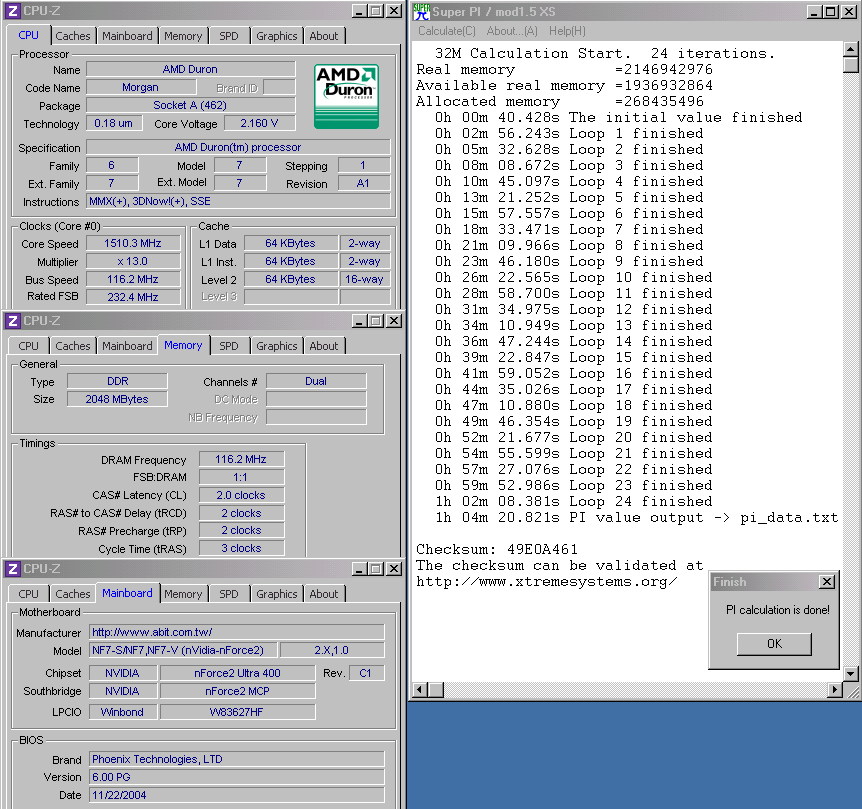Click the CPU-Z icon in top window title bar
The height and width of the screenshot is (809, 862).
13,10
